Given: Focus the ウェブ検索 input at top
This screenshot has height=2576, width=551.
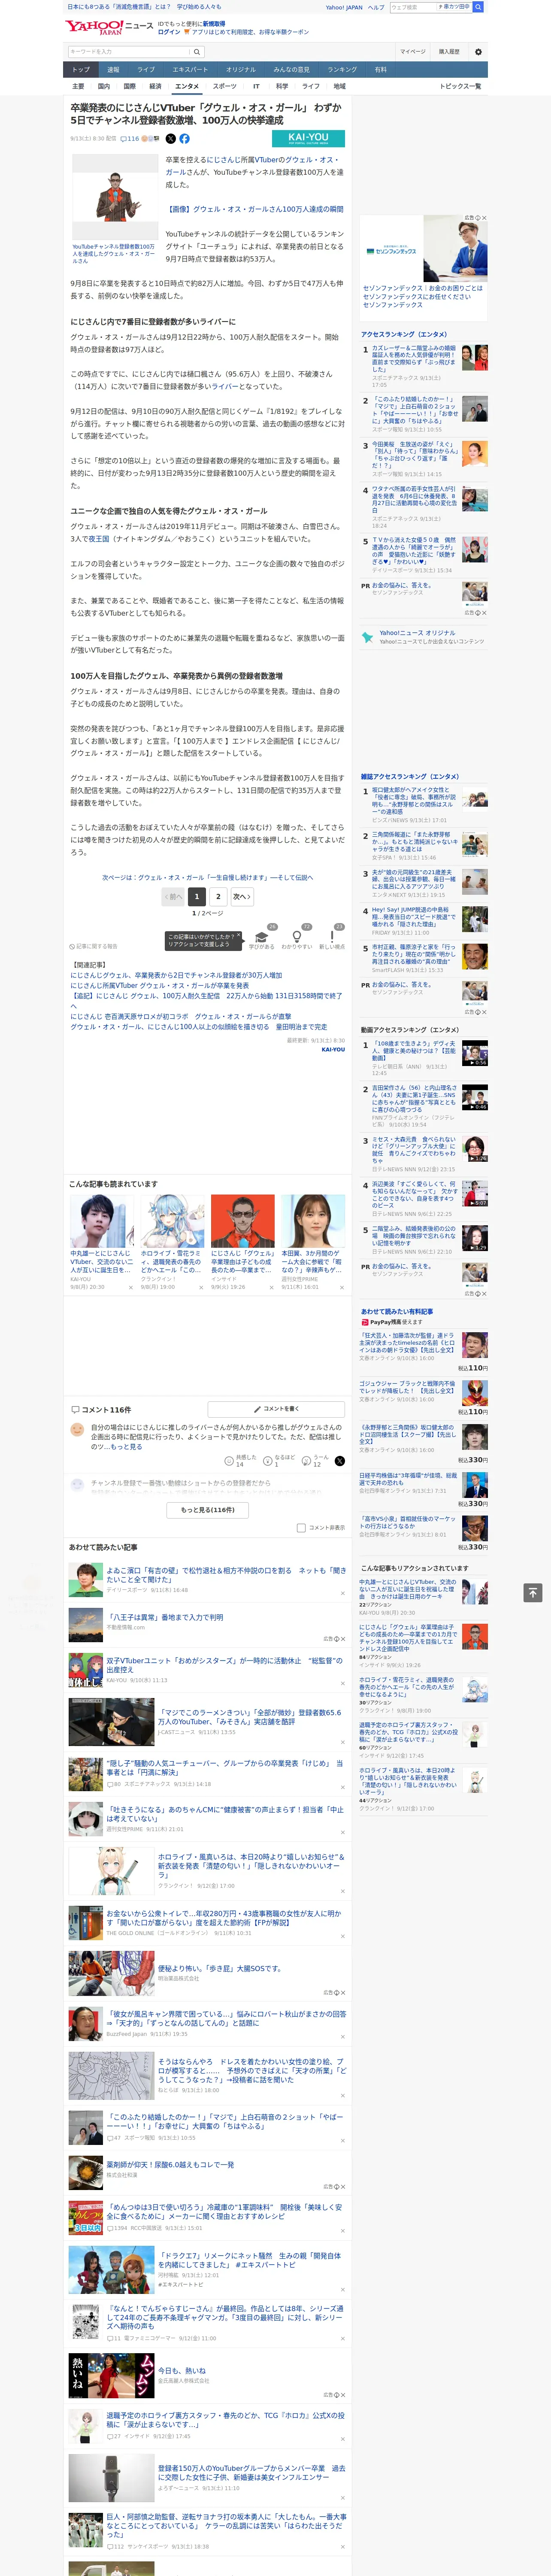Looking at the screenshot, I should [x=413, y=7].
